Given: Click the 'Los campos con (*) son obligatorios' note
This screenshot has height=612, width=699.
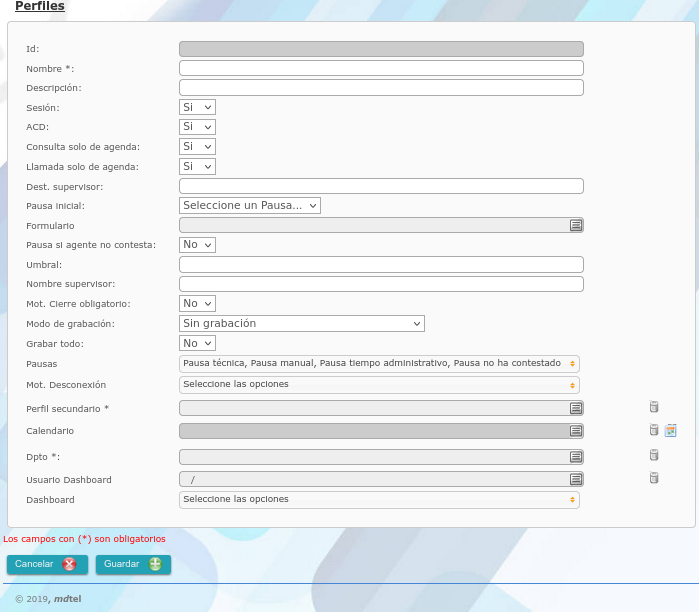Looking at the screenshot, I should (84, 539).
